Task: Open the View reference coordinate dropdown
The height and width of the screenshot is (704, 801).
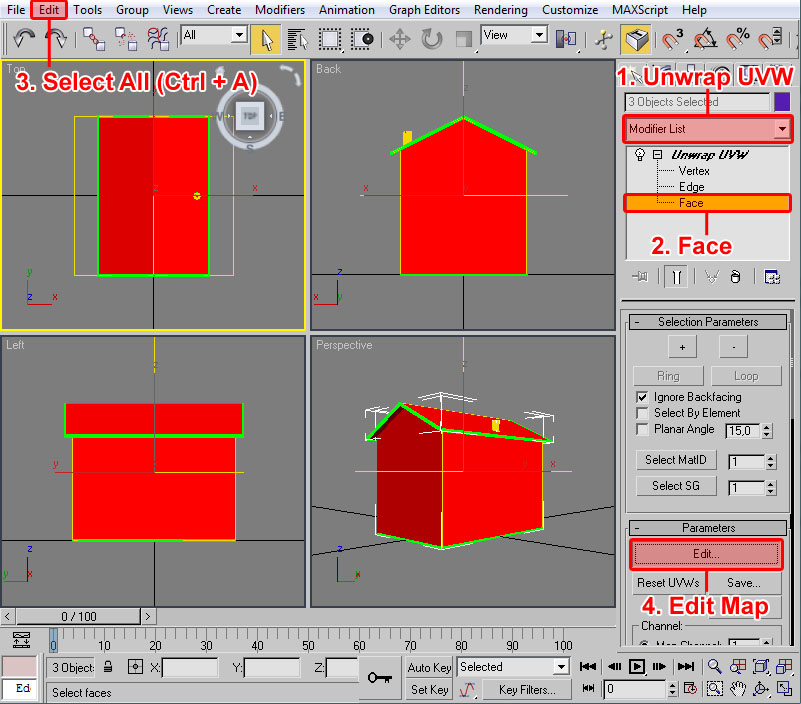Action: [514, 35]
